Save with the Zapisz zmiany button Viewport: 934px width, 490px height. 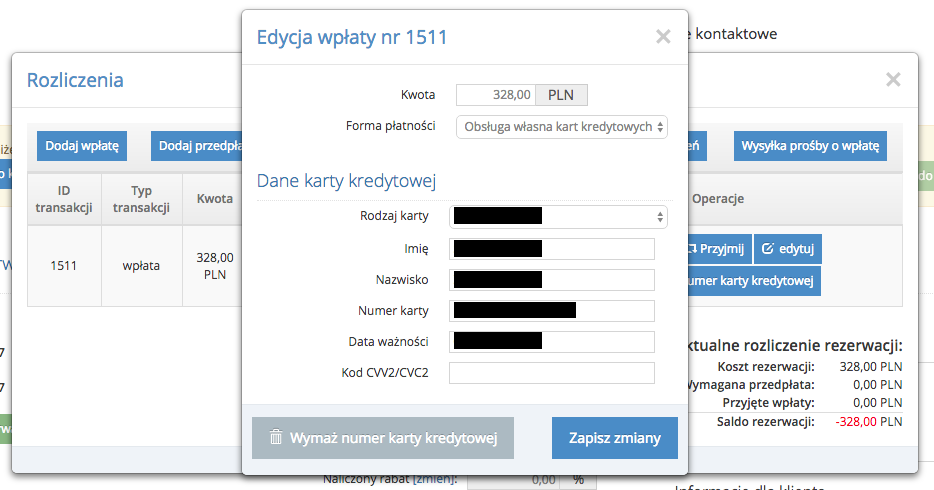[x=615, y=438]
